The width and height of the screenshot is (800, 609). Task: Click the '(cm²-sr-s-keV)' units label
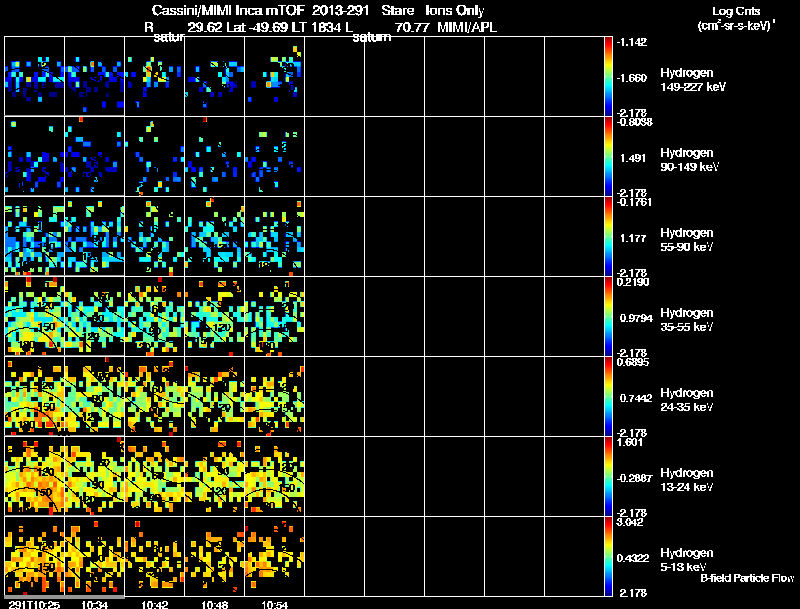[735, 25]
